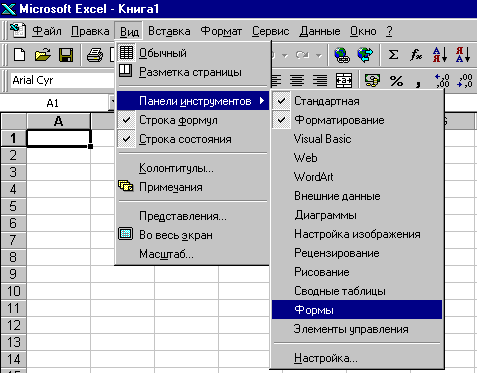Click the New workbook icon
The height and width of the screenshot is (373, 477).
point(19,55)
